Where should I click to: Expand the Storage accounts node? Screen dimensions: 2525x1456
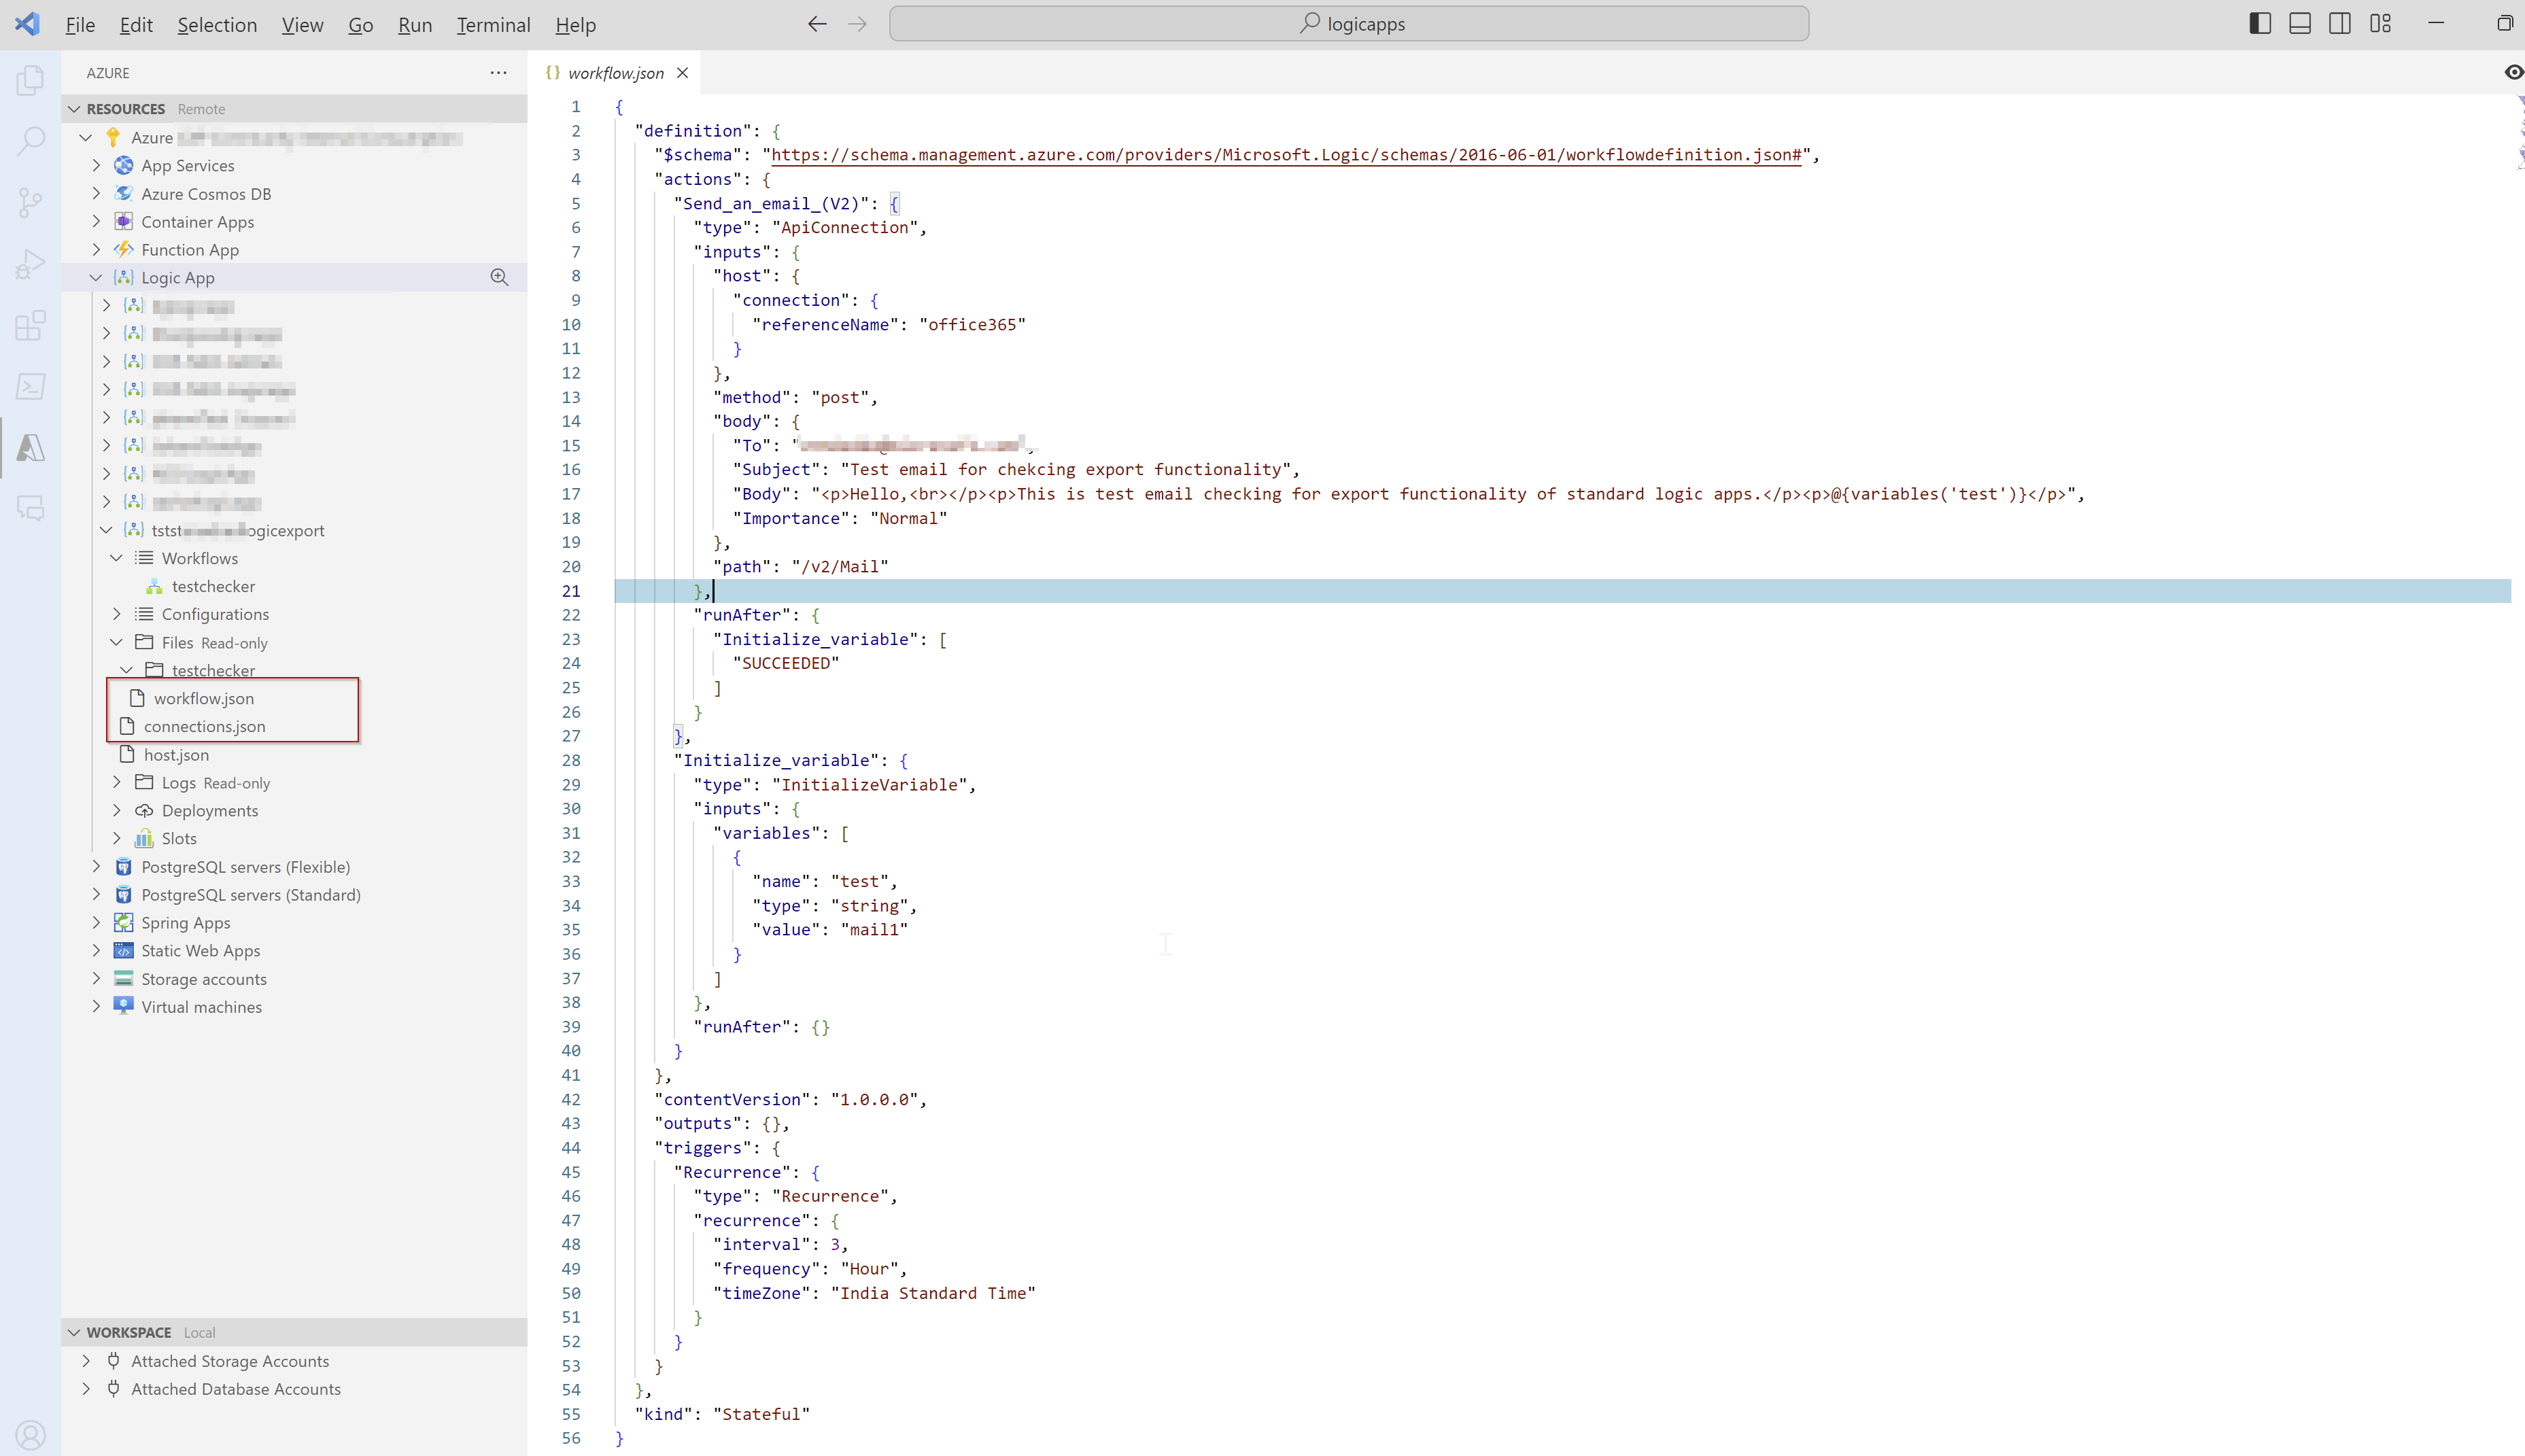[x=96, y=979]
